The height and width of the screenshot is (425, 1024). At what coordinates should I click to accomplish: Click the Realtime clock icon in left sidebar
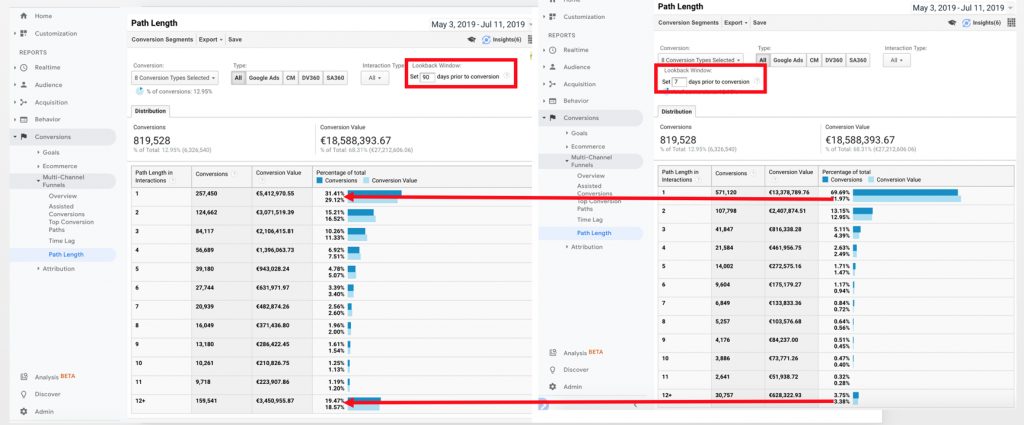23,67
